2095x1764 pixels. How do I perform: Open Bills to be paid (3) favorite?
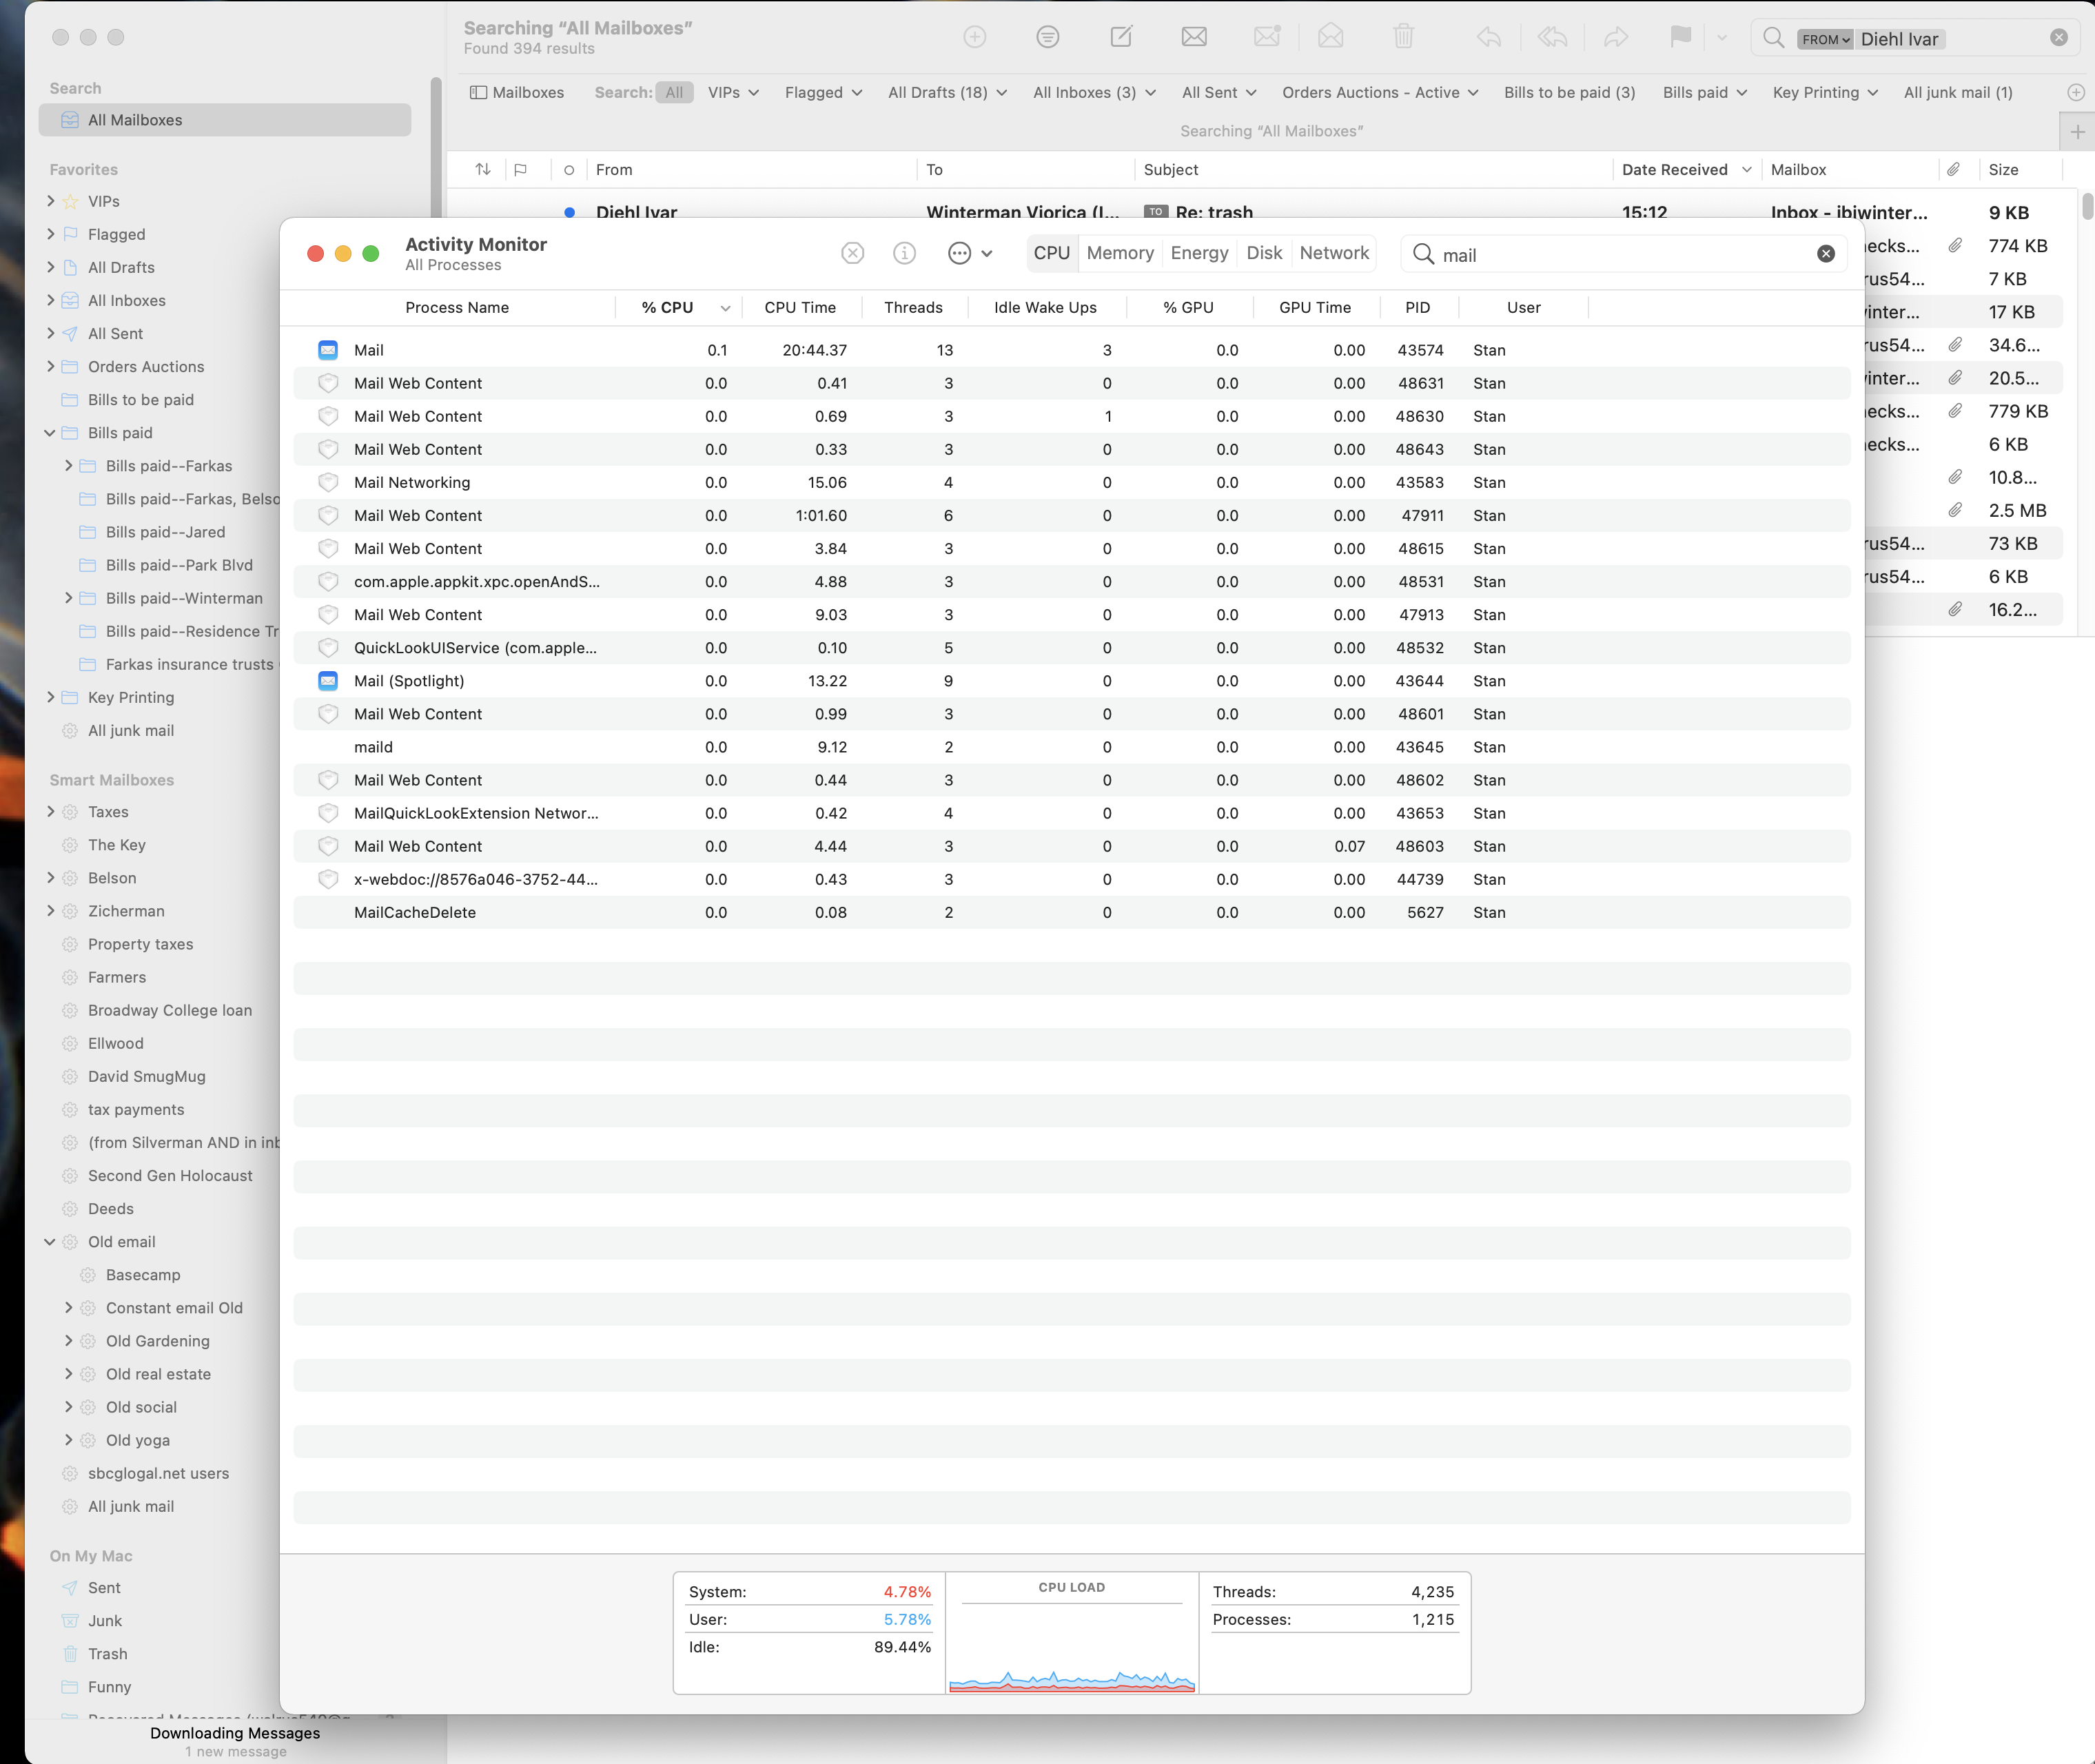(x=1568, y=93)
